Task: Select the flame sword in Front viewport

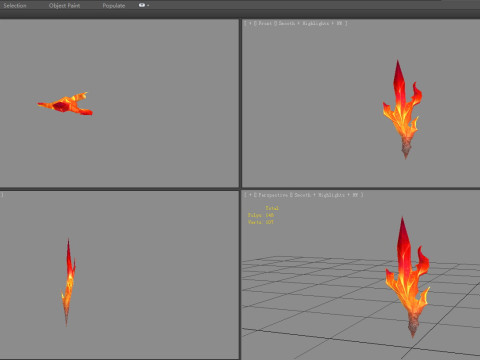Action: point(402,113)
